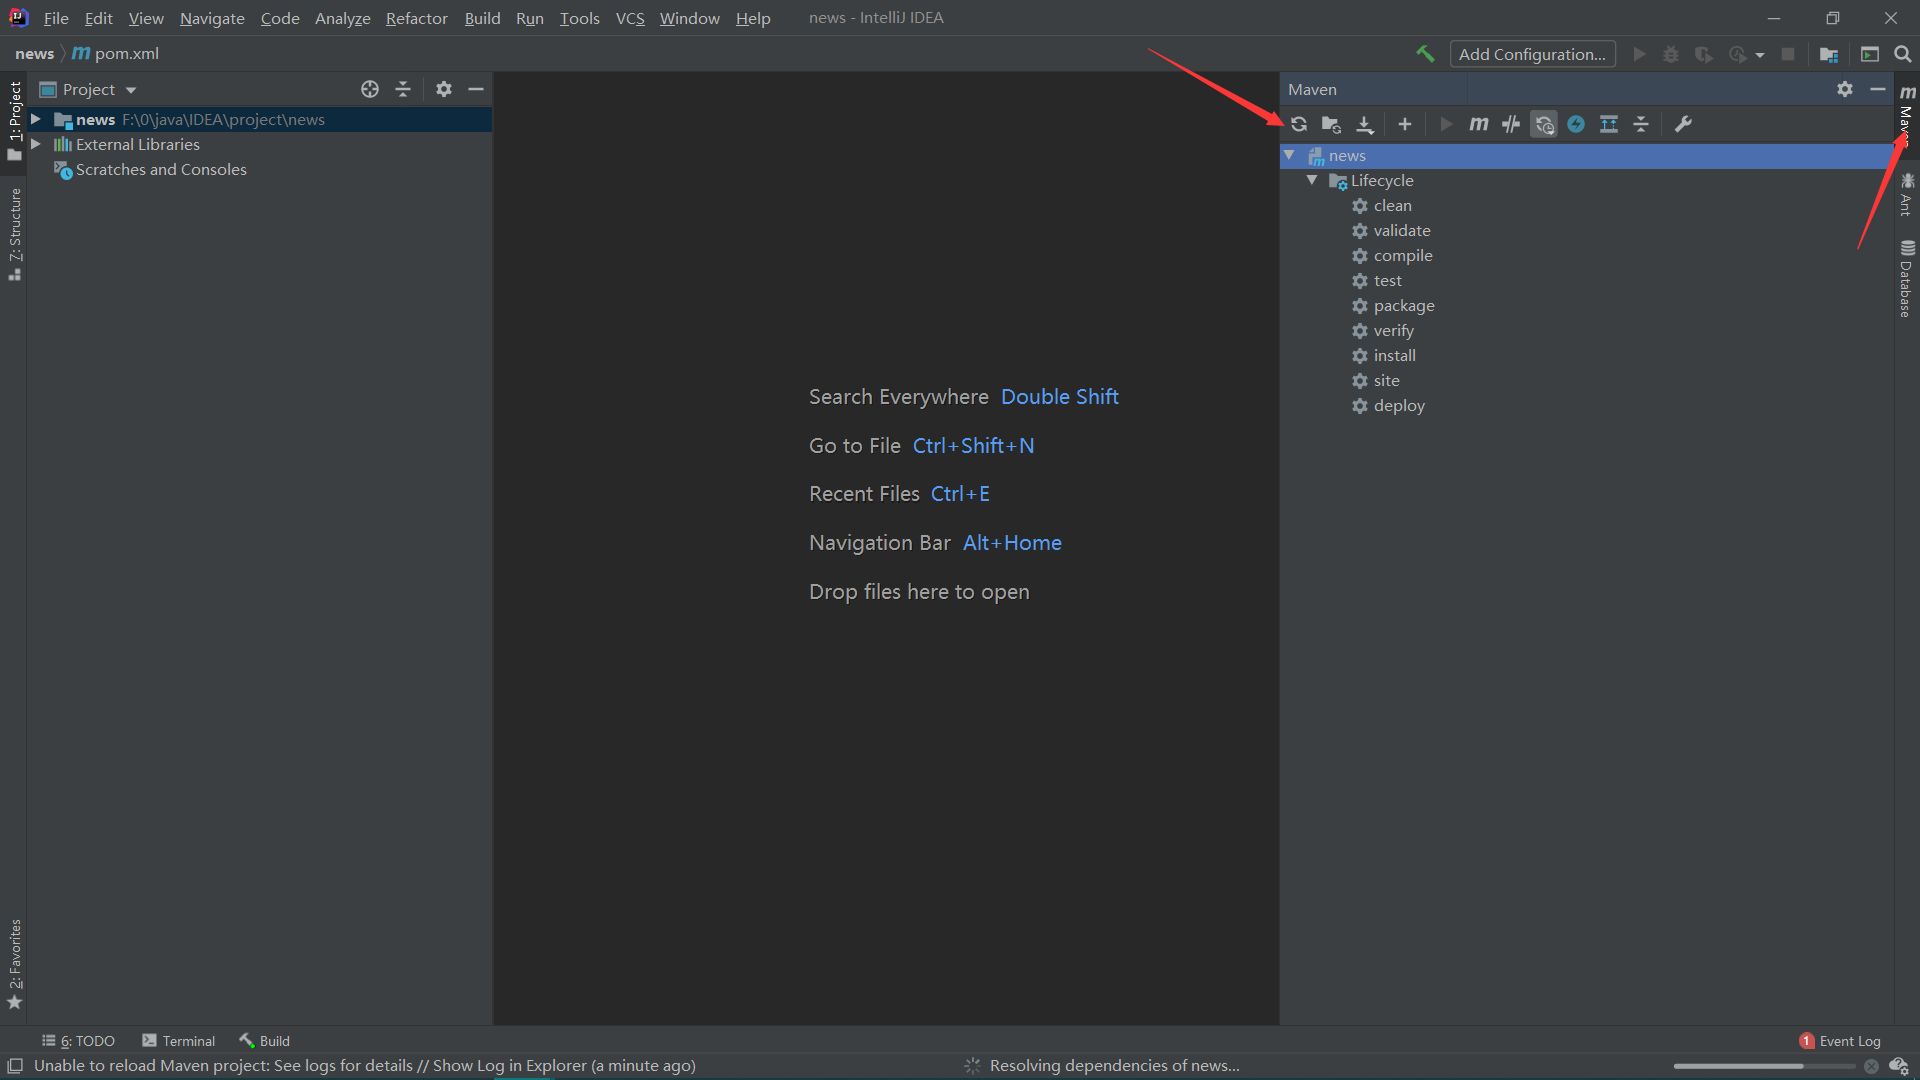Viewport: 1920px width, 1080px height.
Task: Open Maven settings wrench
Action: coord(1684,124)
